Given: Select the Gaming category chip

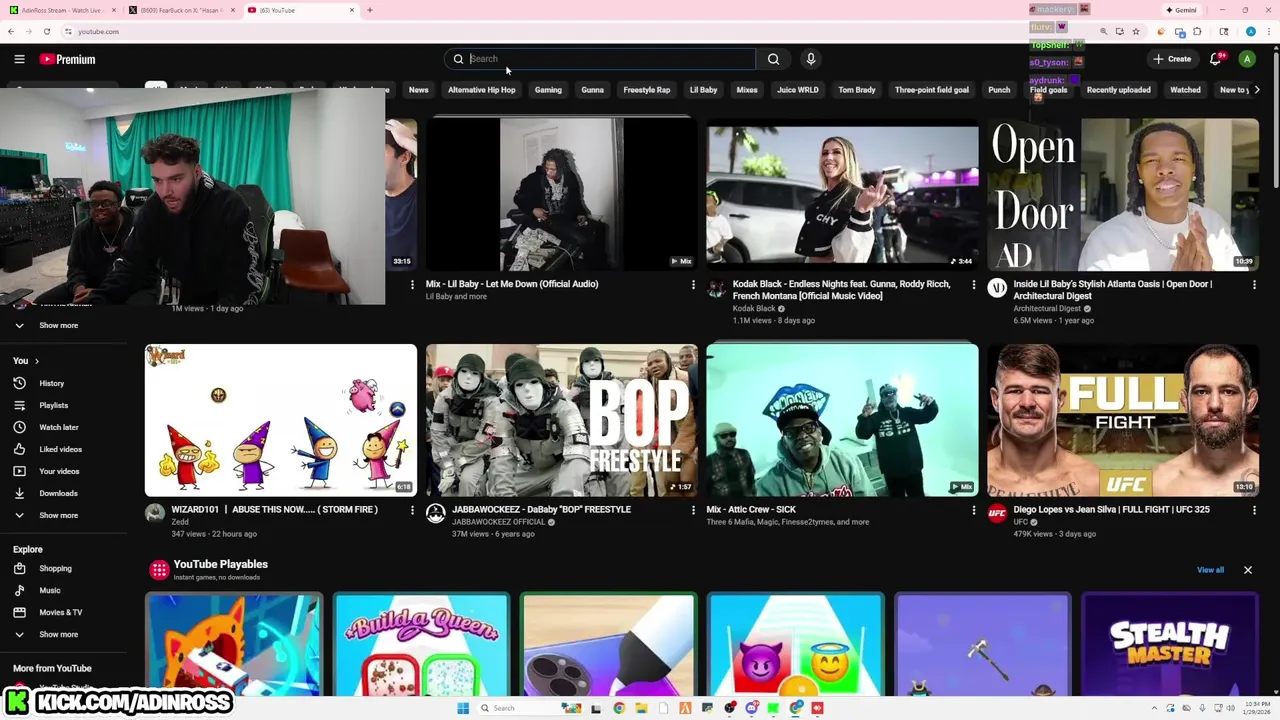Looking at the screenshot, I should tap(548, 90).
